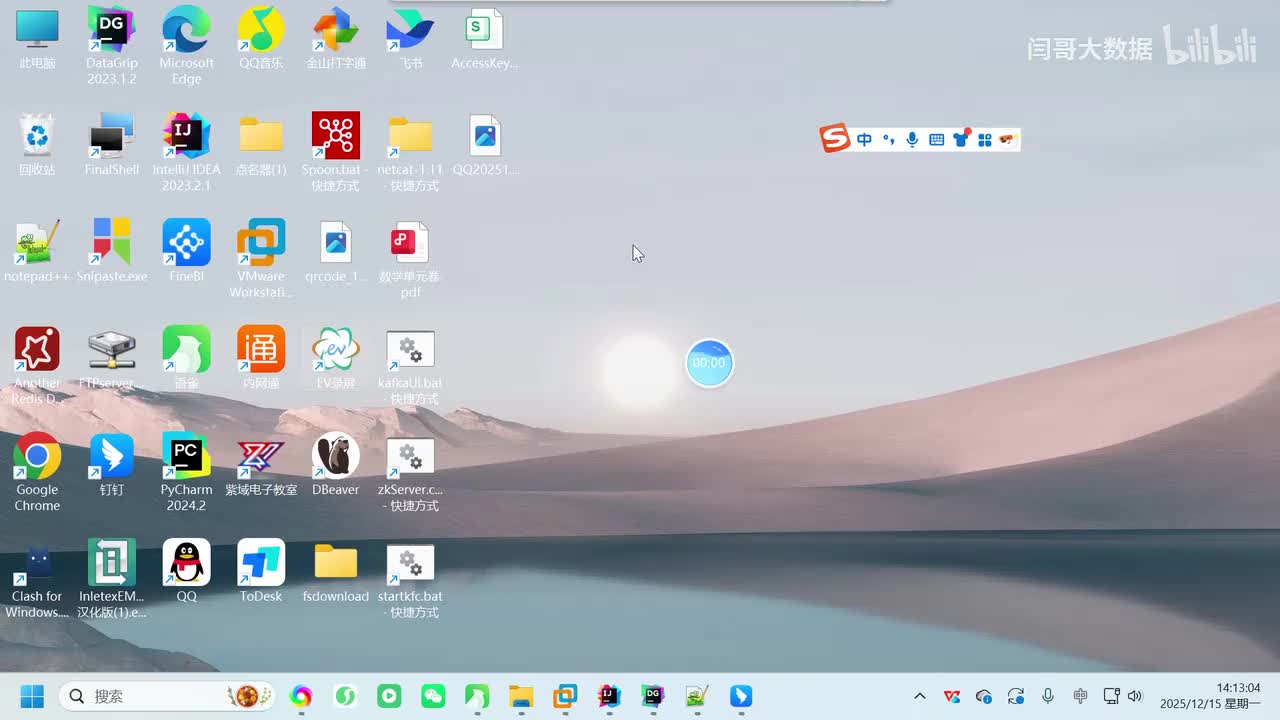The width and height of the screenshot is (1280, 720).
Task: Switch to Notepad++ on the taskbar
Action: 696,696
